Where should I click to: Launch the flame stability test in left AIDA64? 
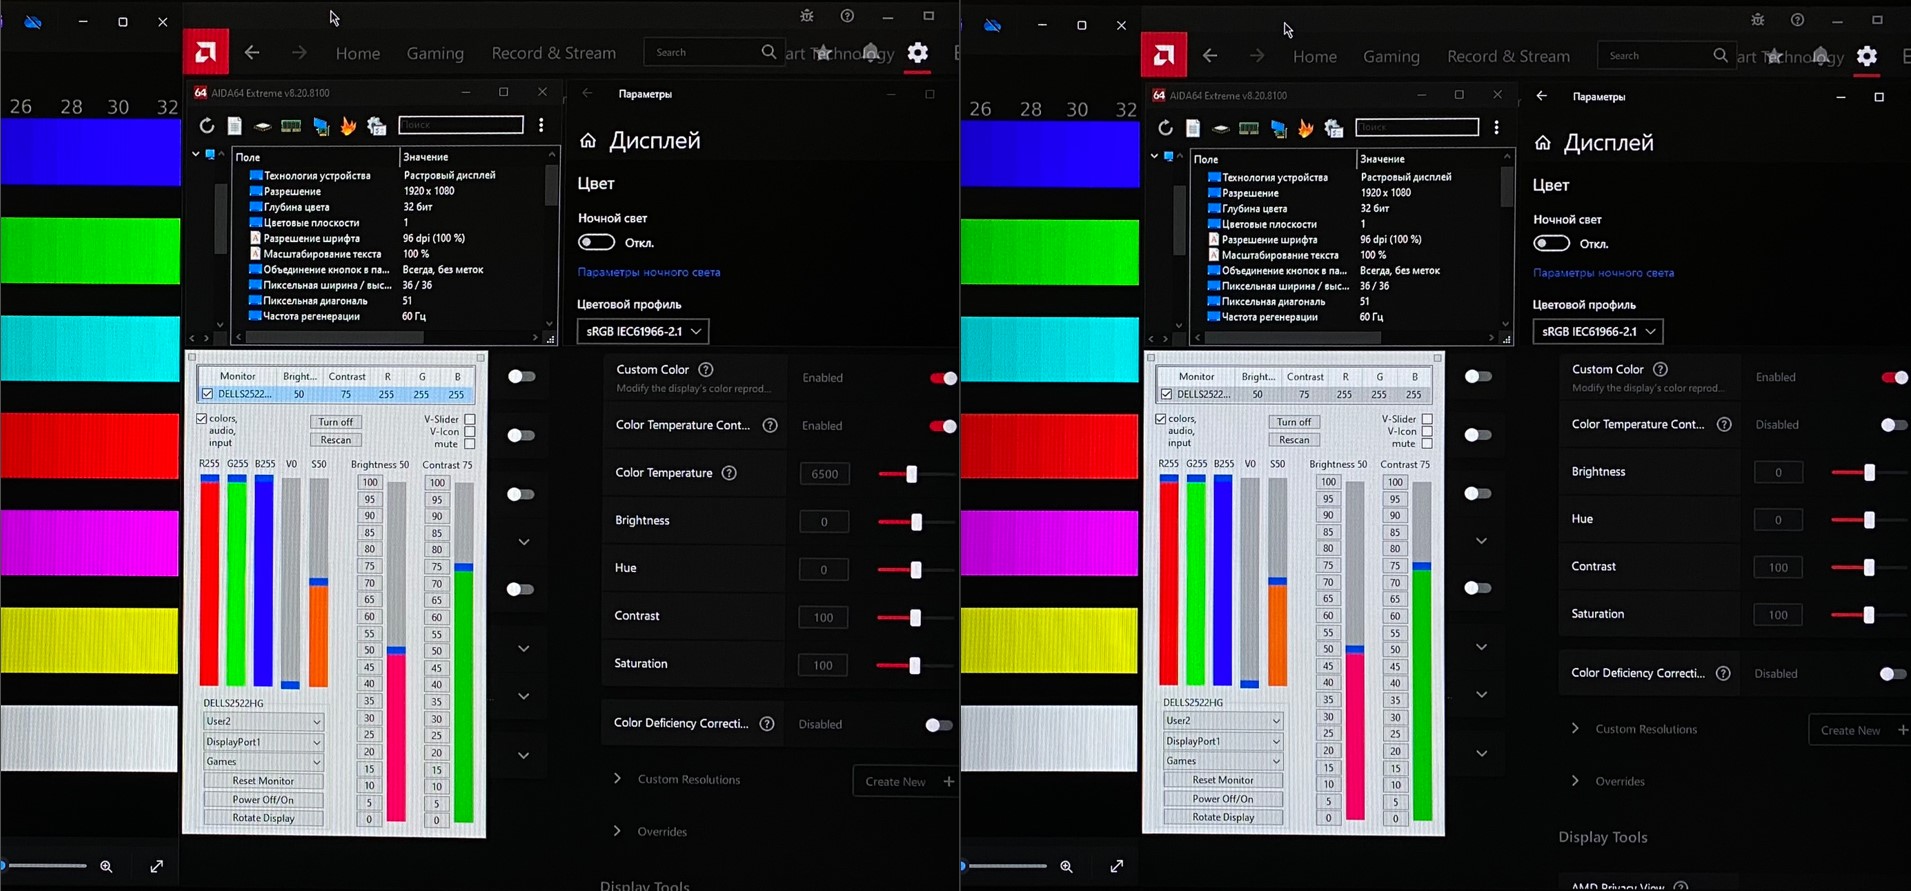click(x=348, y=126)
